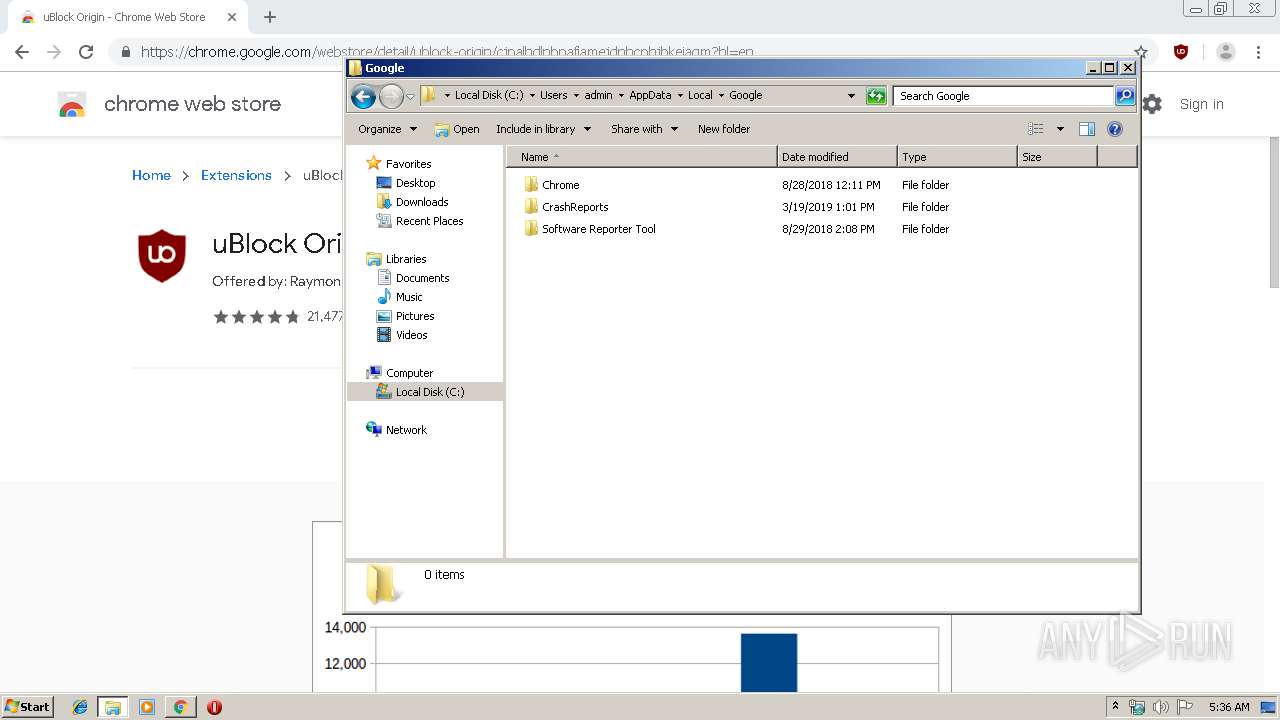This screenshot has height=720, width=1280.
Task: Toggle the preview pane icon
Action: click(1087, 129)
